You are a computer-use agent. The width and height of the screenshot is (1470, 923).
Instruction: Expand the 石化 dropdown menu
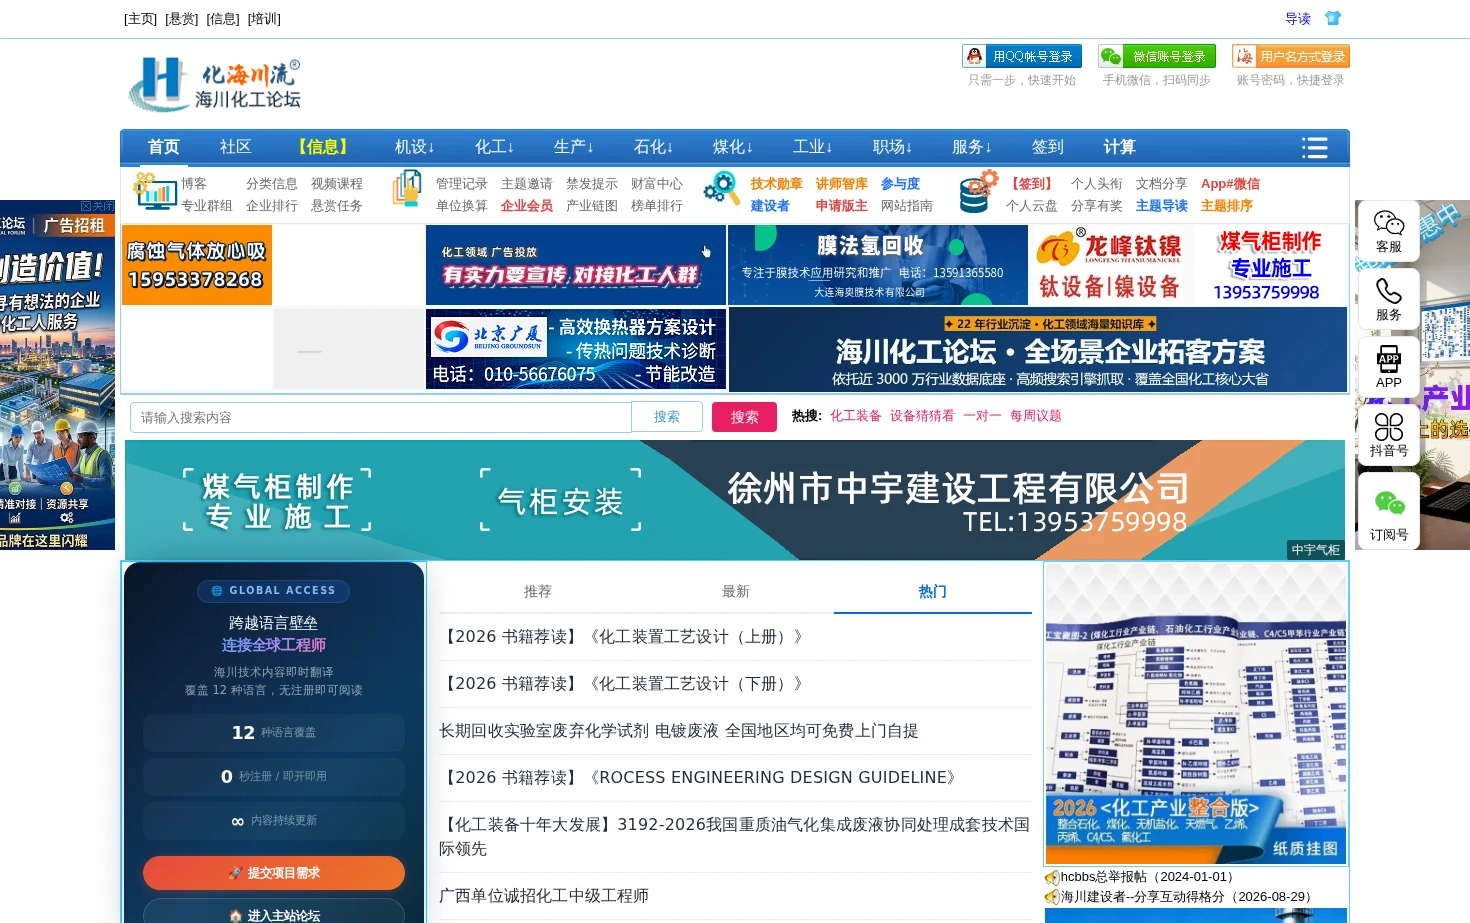click(653, 147)
